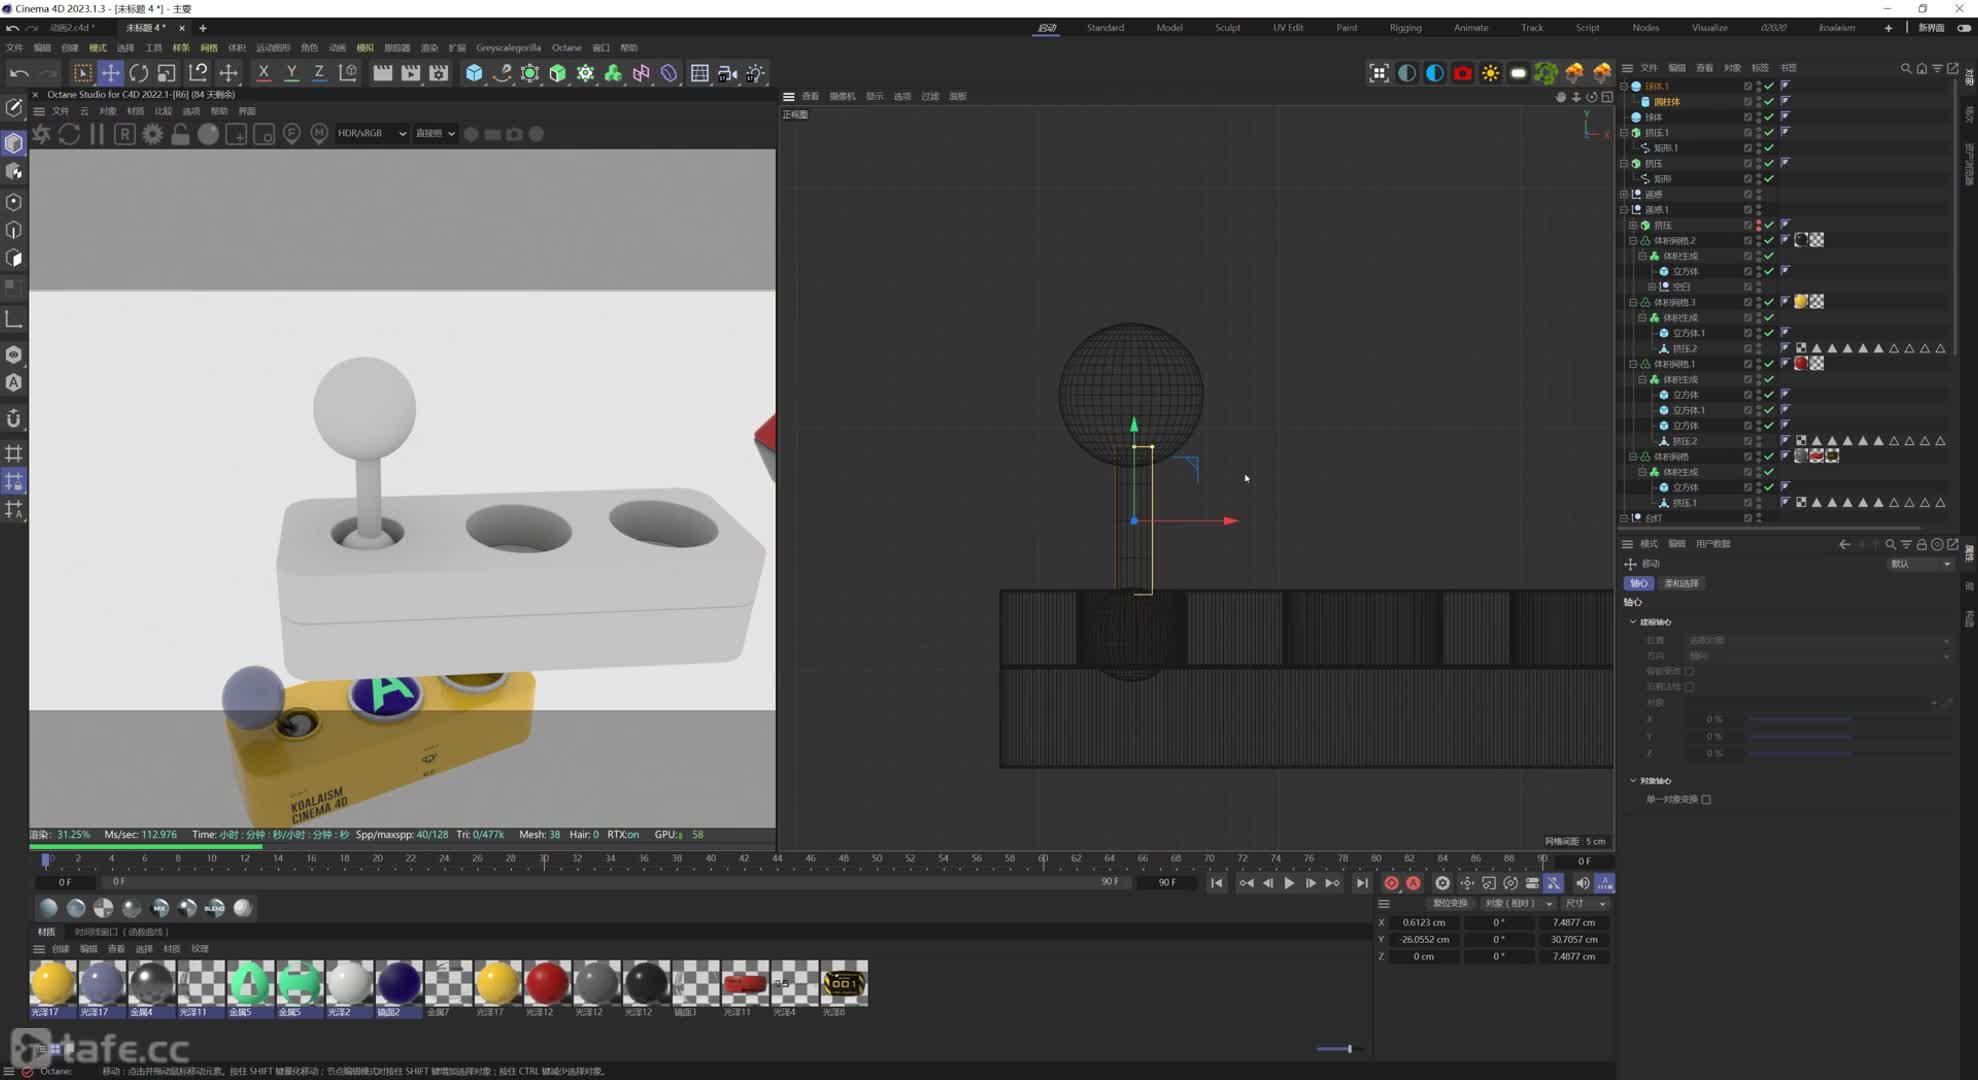This screenshot has width=1978, height=1080.
Task: Click the record active objects button
Action: 1392,883
